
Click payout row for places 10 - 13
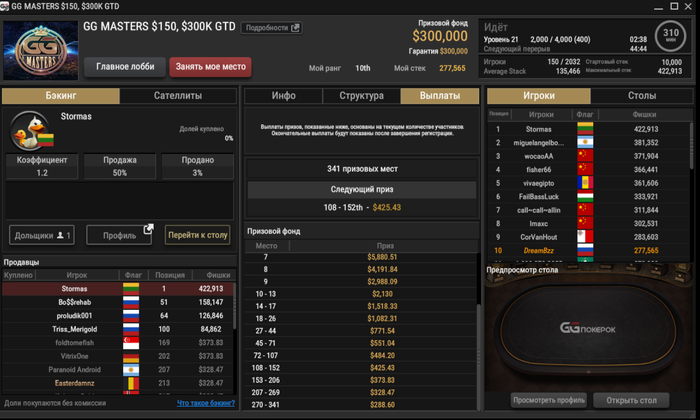pos(362,294)
